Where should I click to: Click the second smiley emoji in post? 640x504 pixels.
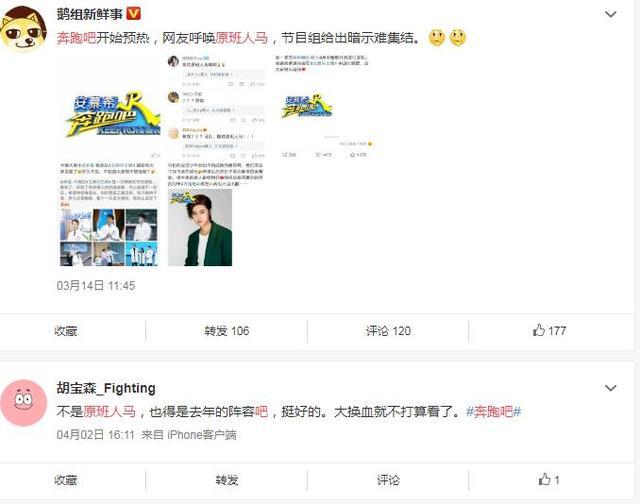tap(457, 38)
